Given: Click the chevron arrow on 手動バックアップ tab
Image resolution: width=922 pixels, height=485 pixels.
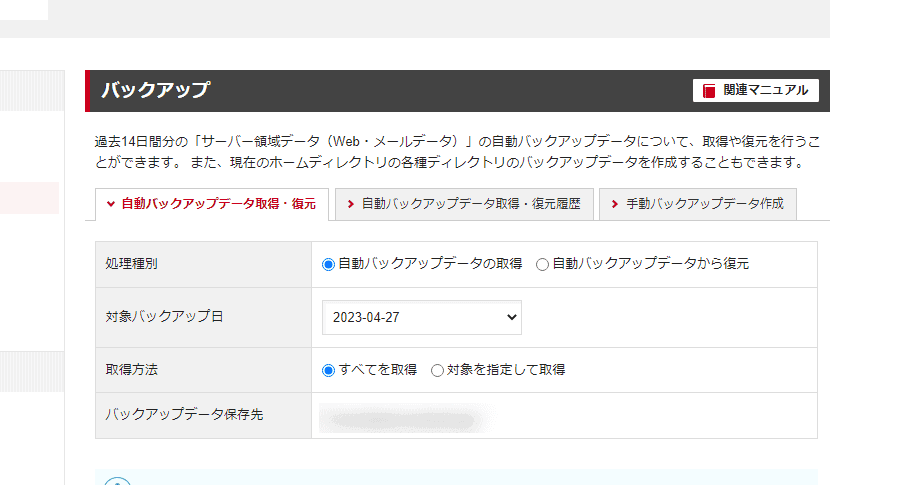Looking at the screenshot, I should pos(614,204).
